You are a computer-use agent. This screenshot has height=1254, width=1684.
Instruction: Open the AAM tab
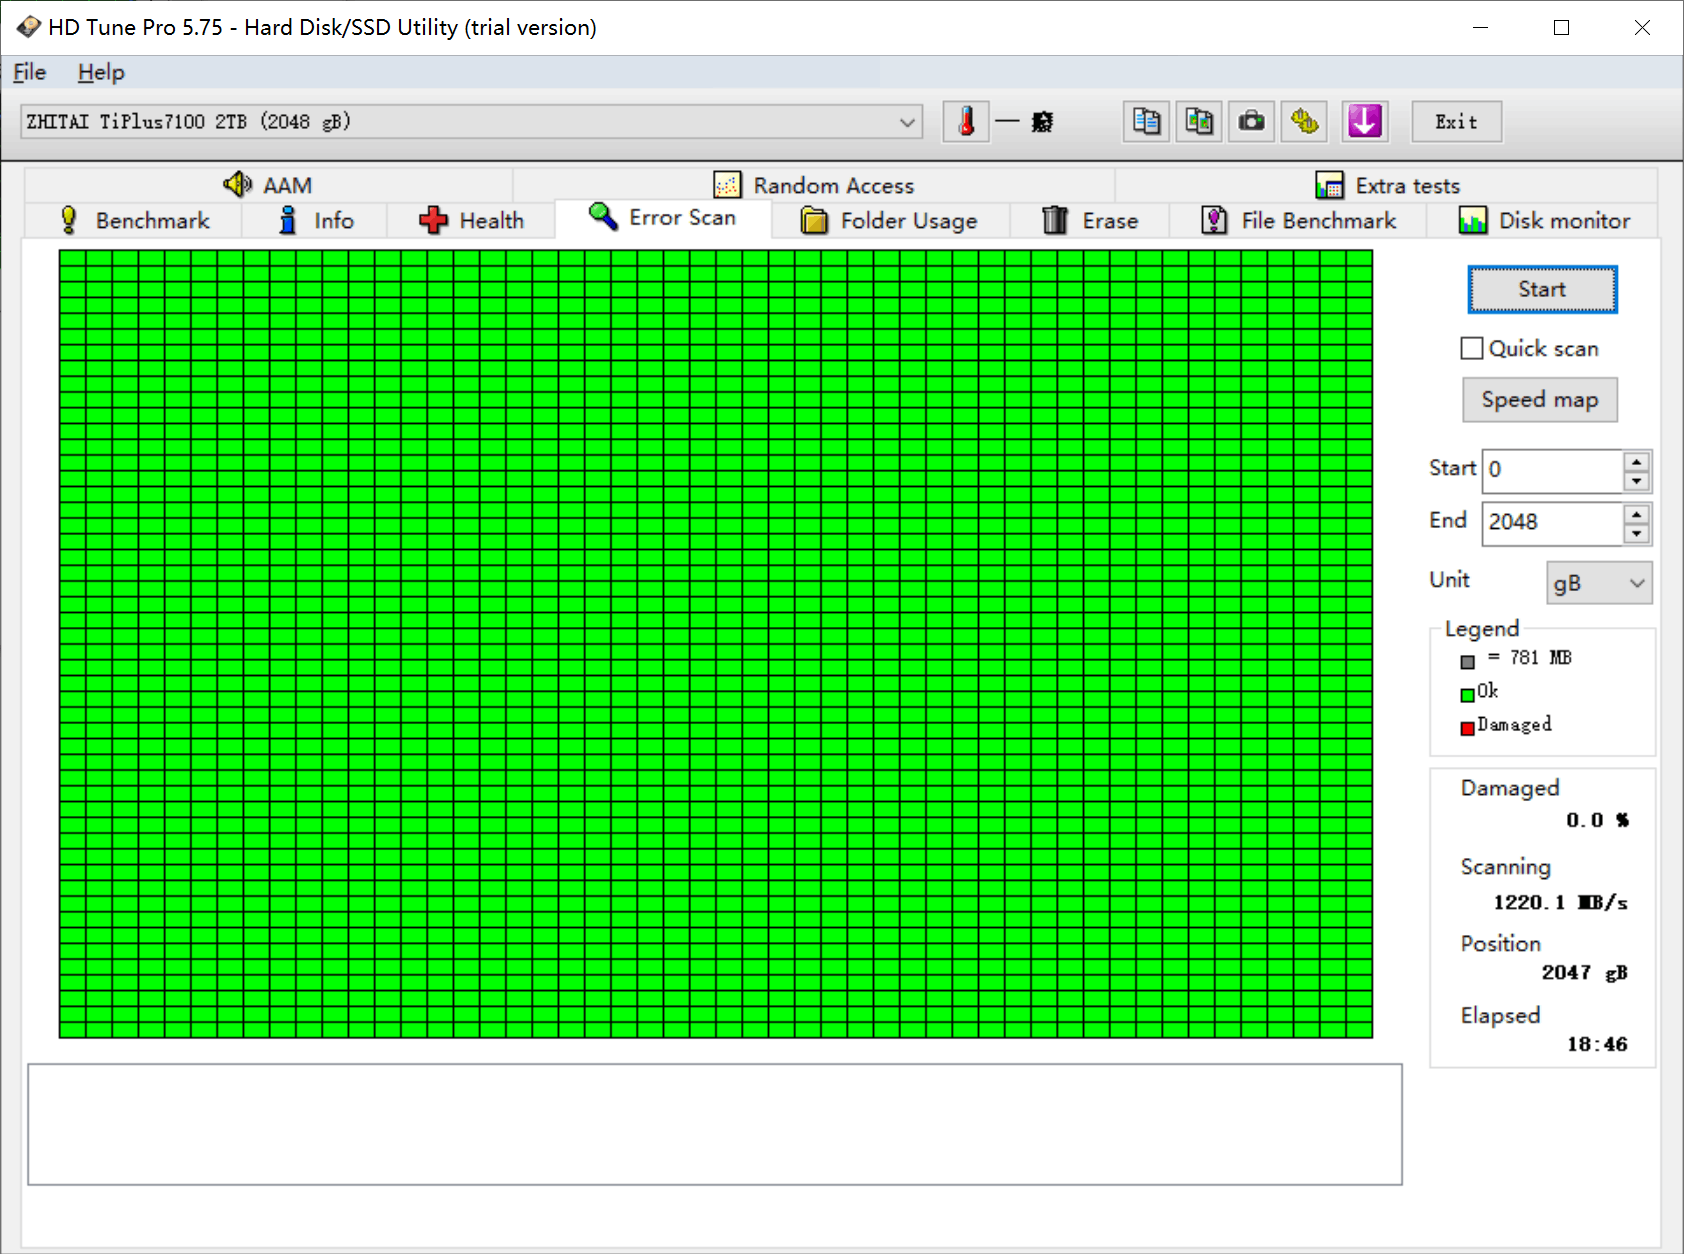coord(268,185)
